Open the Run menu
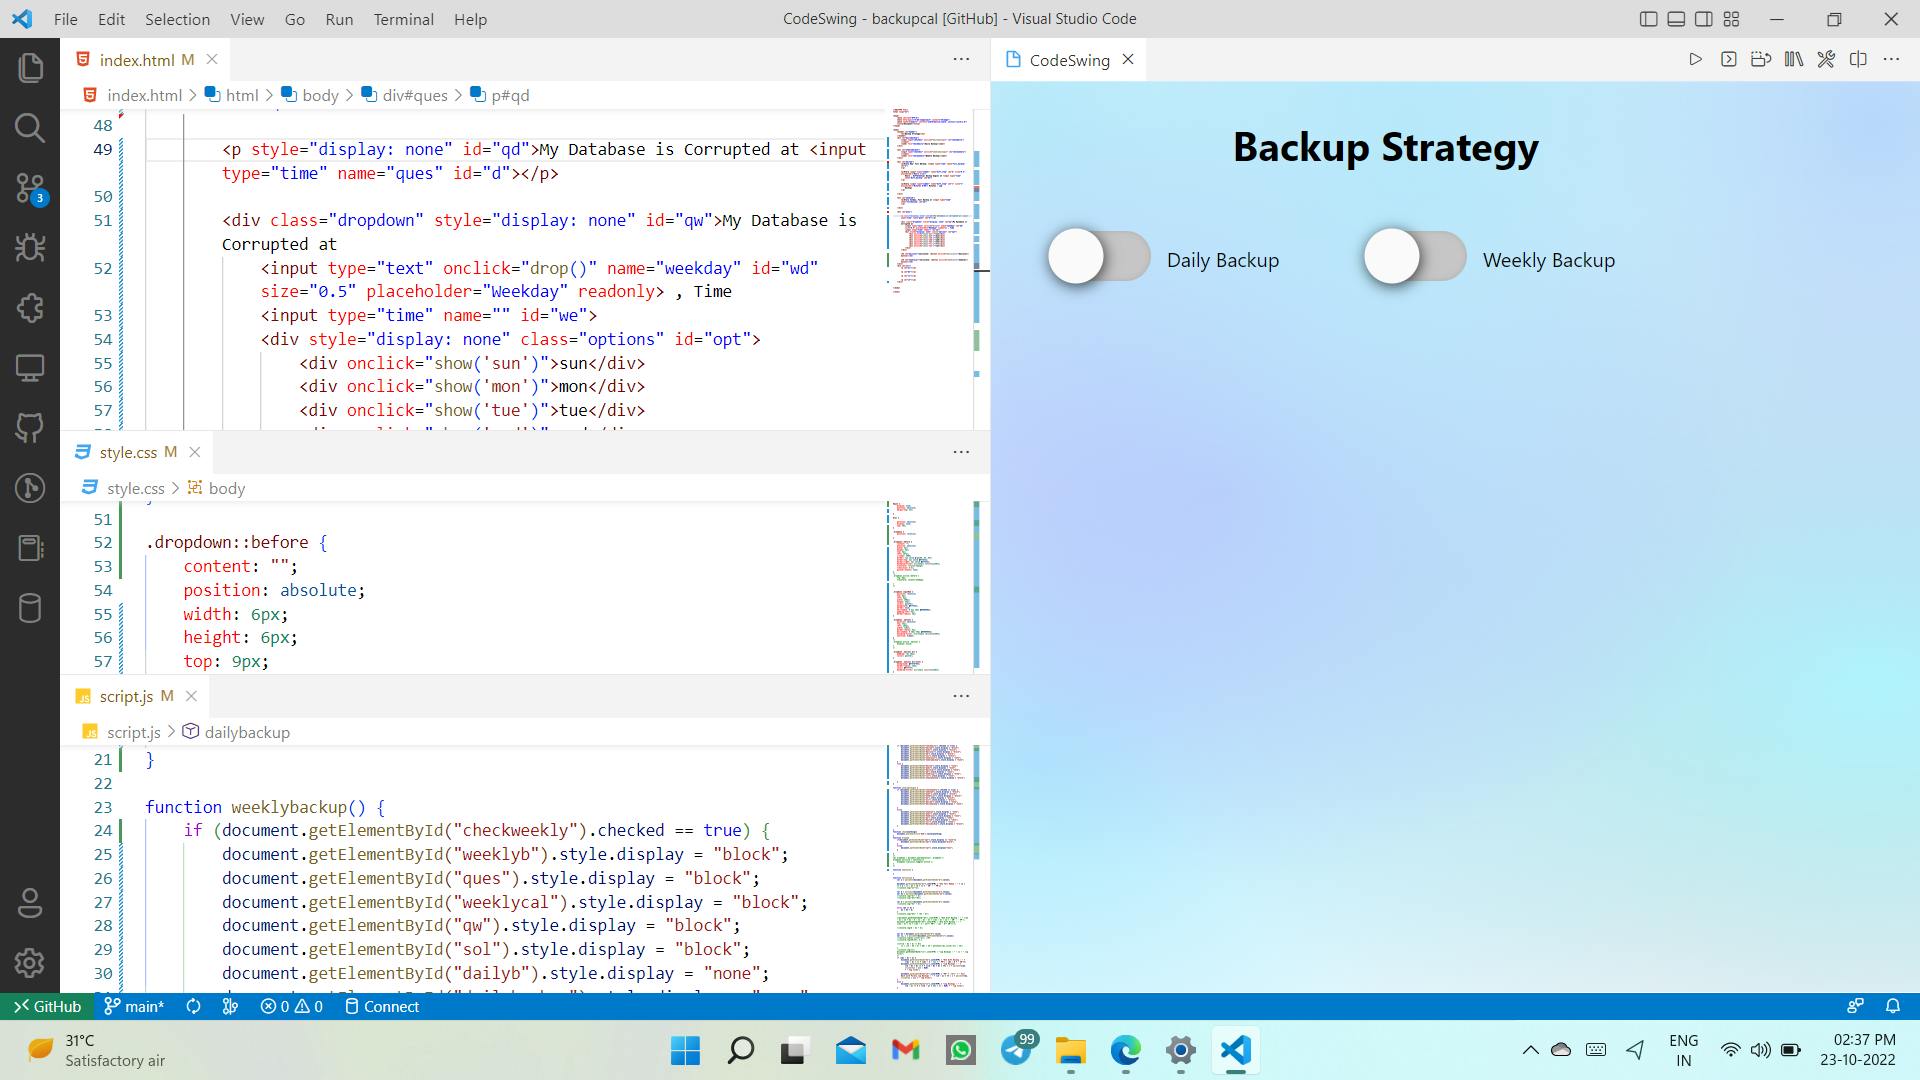 point(339,19)
